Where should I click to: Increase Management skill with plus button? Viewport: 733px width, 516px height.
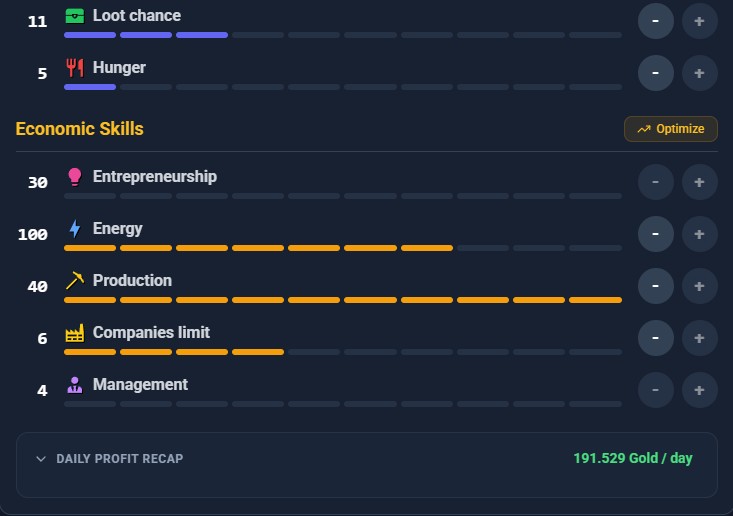699,390
